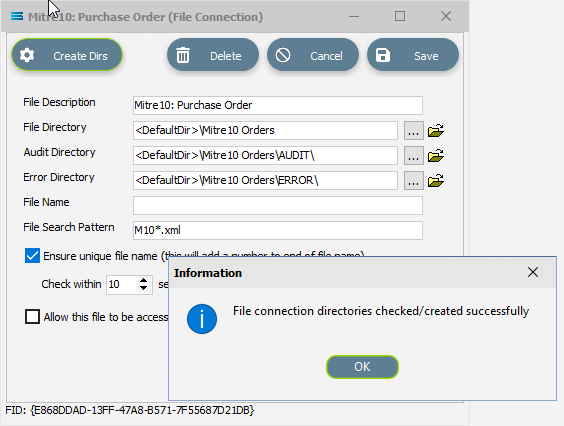564x426 pixels.
Task: Decrease the Check within value
Action: tap(144, 288)
